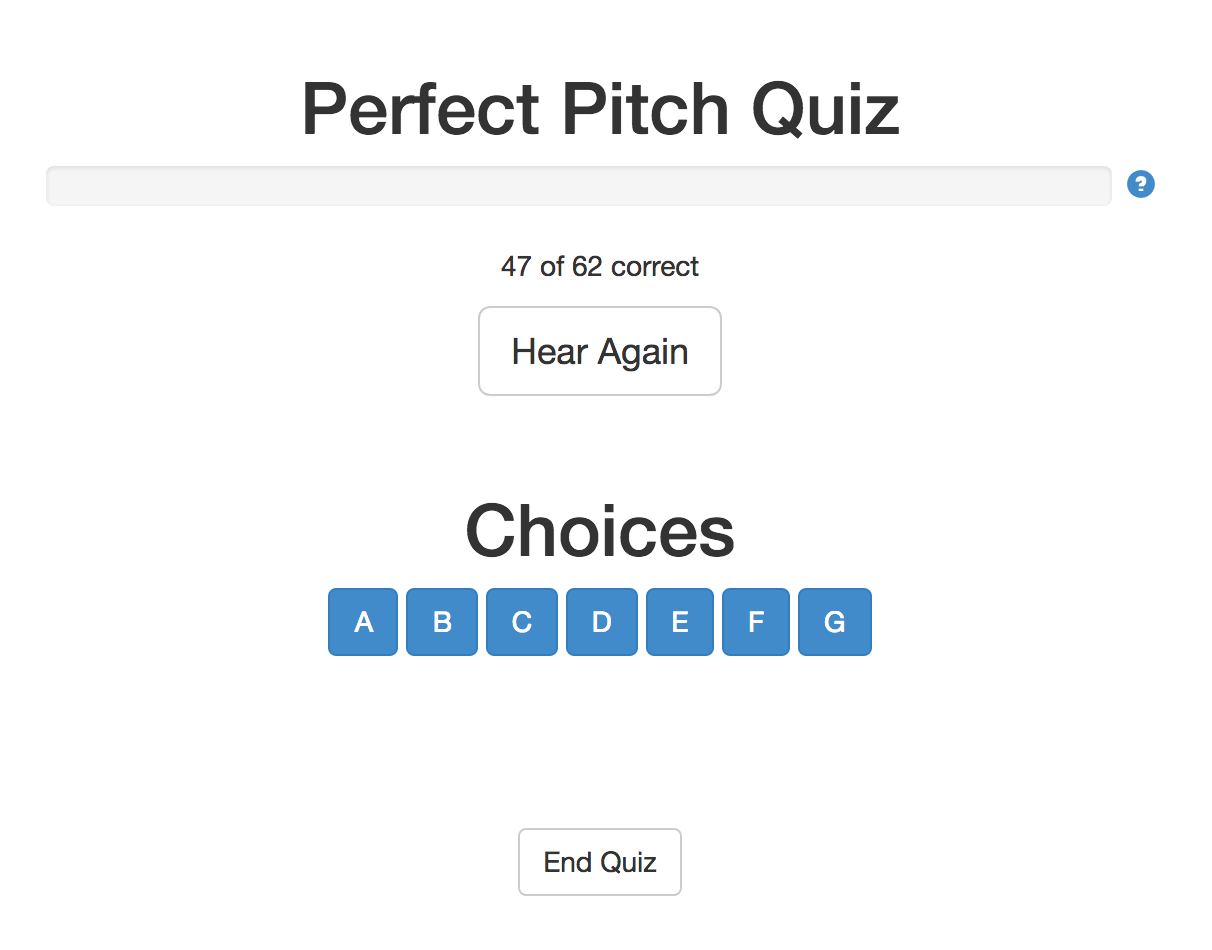Open the blue question mark help icon

[1141, 184]
